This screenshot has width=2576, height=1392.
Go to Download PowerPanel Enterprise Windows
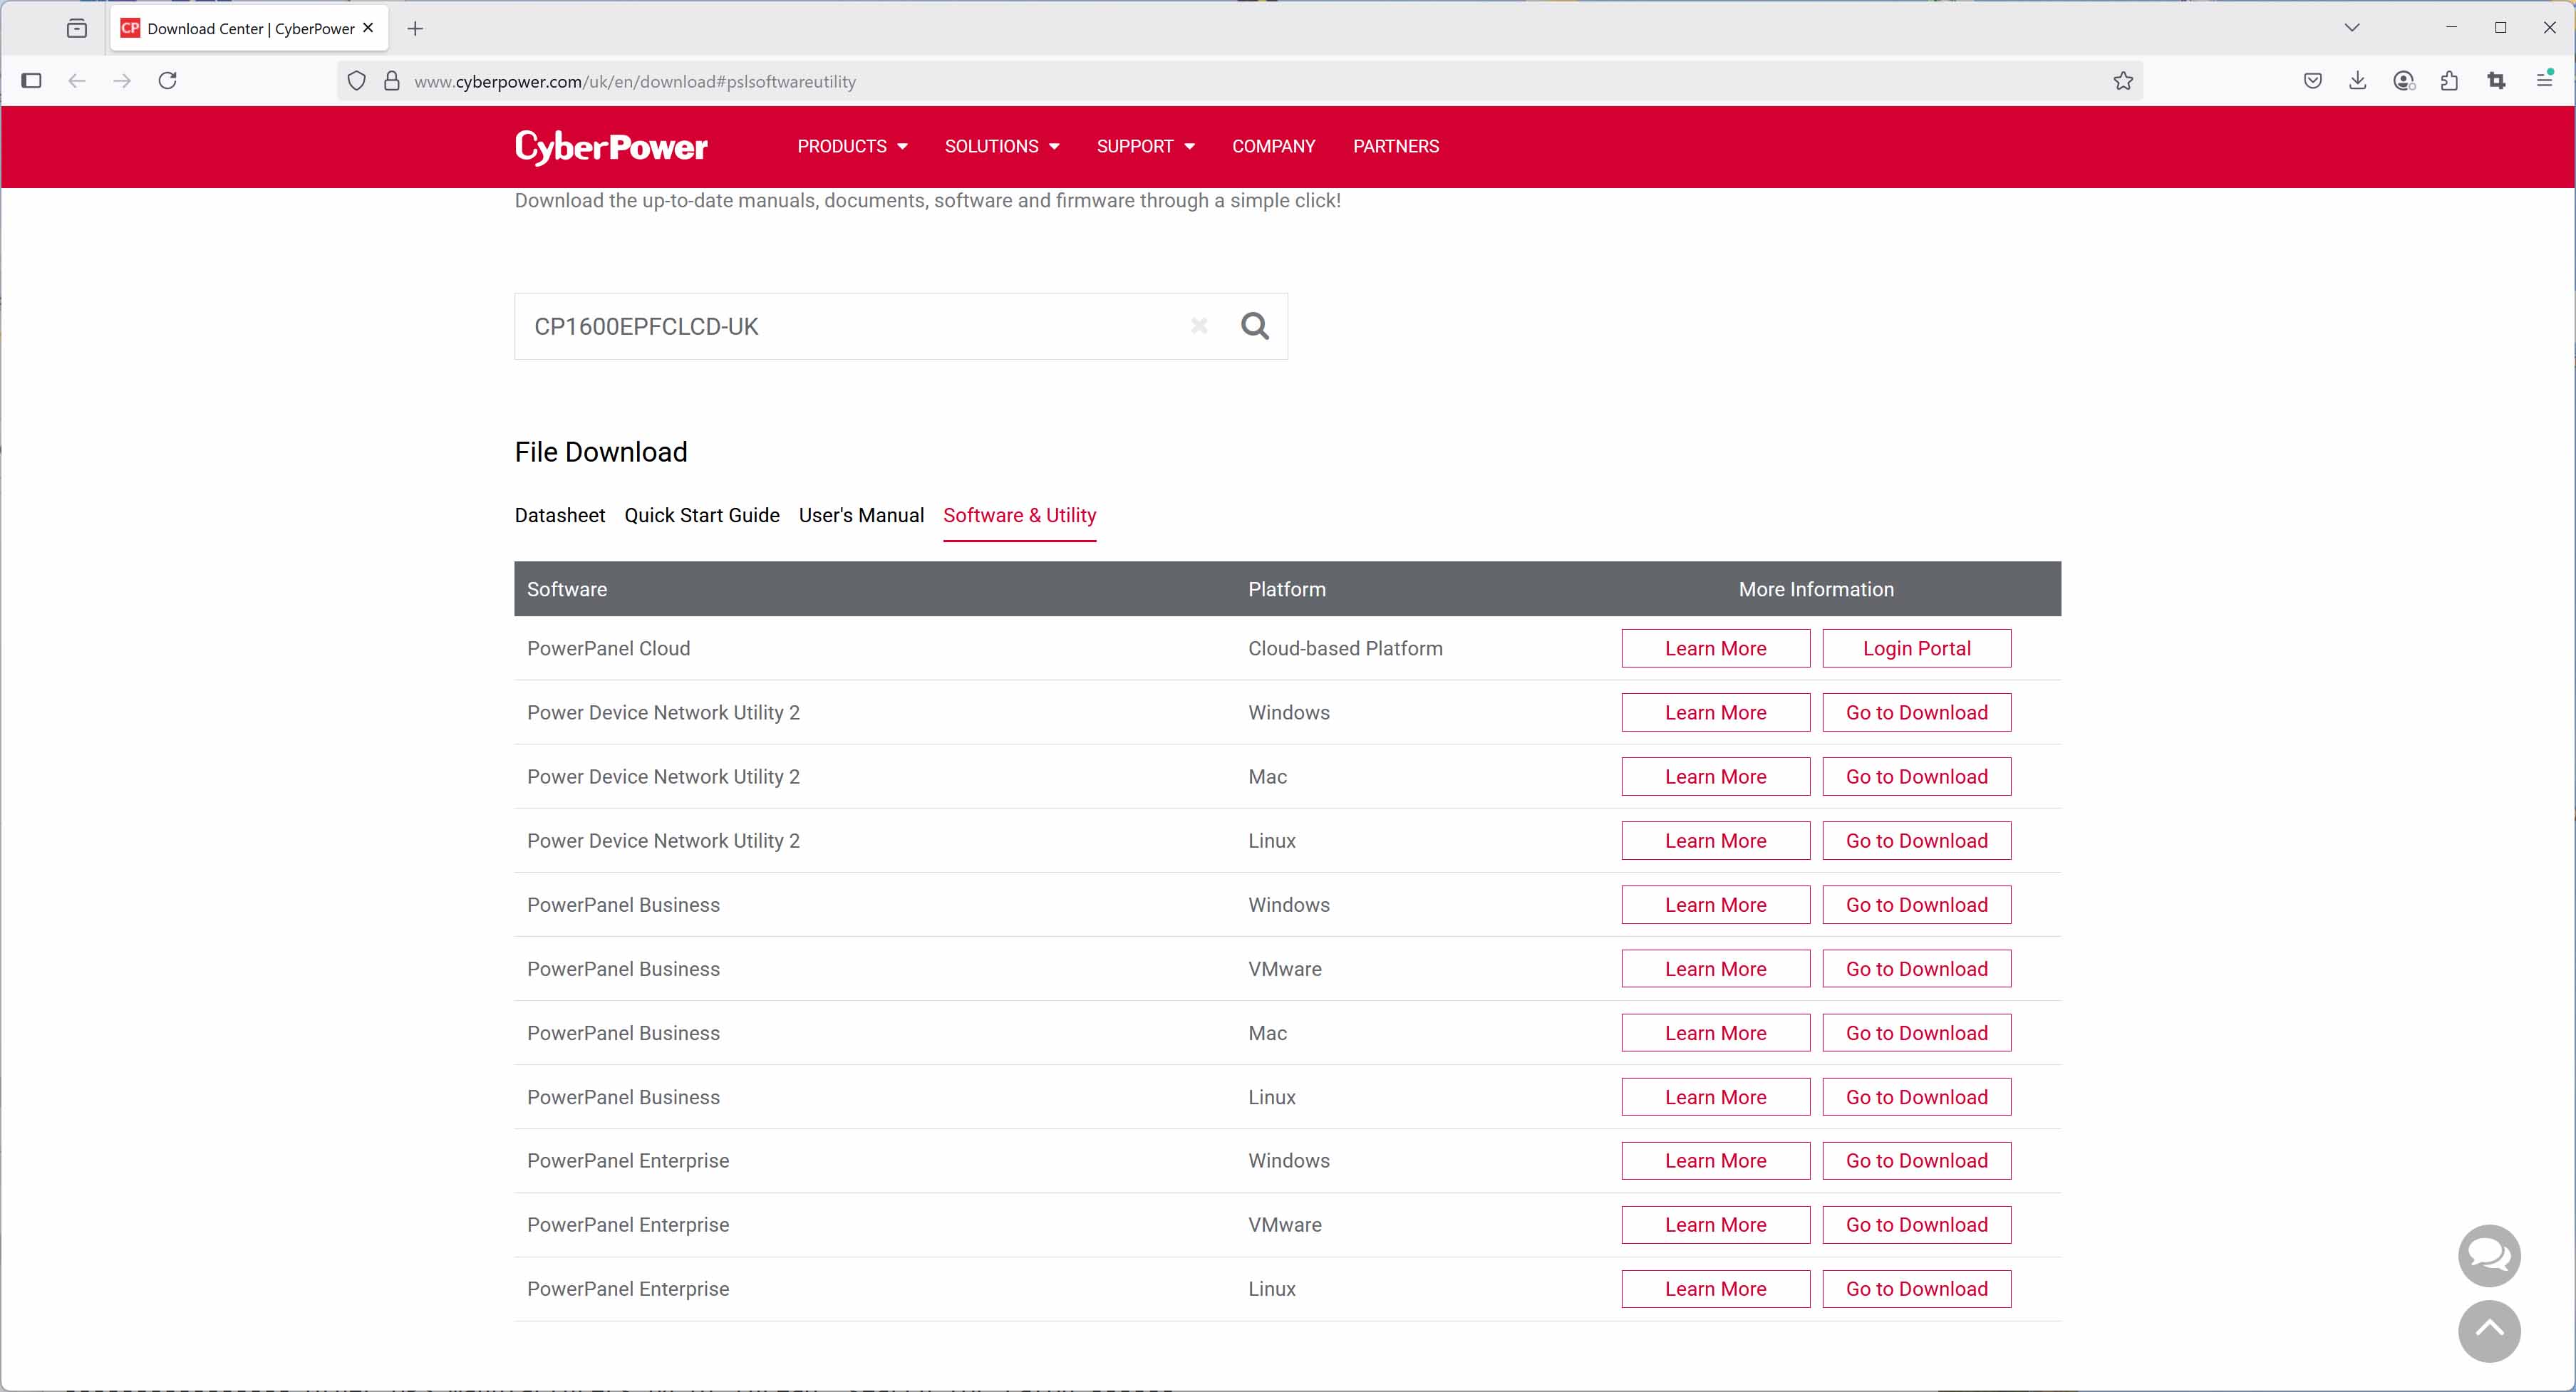(x=1916, y=1160)
